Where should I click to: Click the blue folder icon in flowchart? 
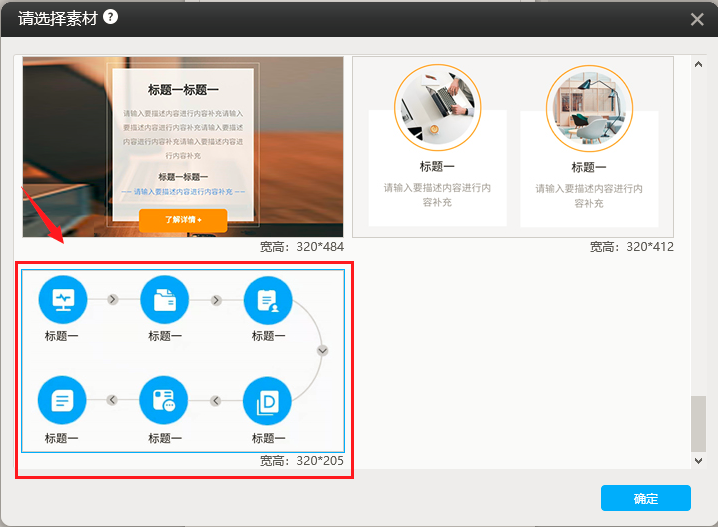165,299
